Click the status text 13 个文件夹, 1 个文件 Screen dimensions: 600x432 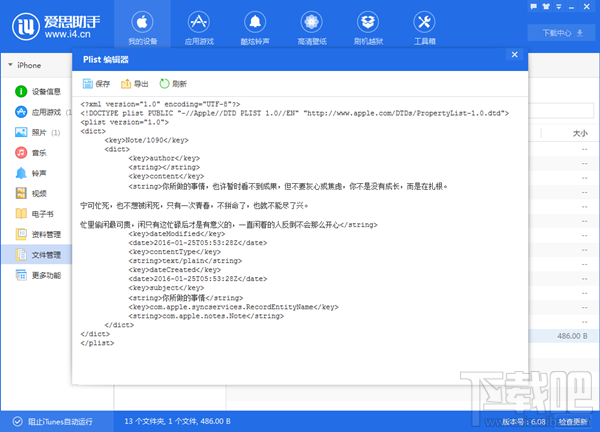[177, 421]
